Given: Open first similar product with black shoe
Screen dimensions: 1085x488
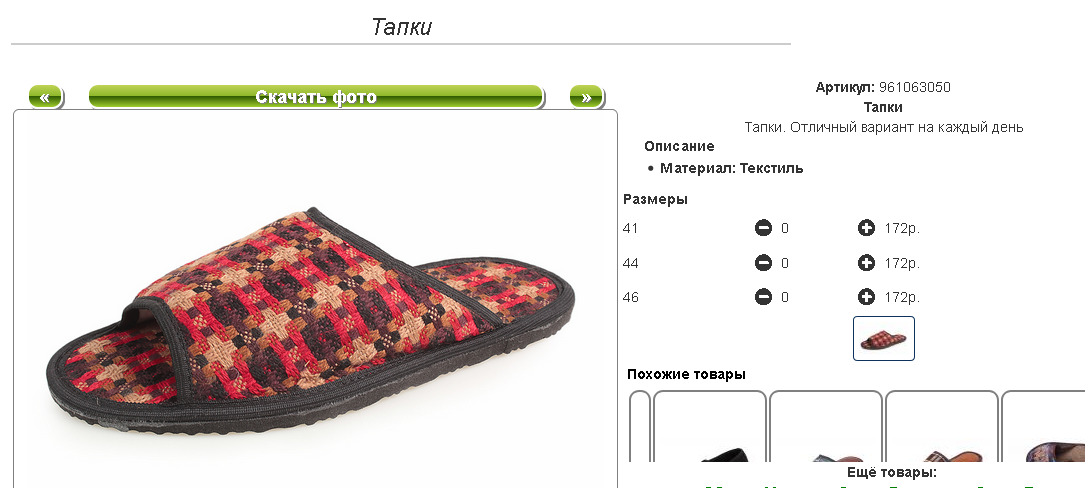Looking at the screenshot, I should tap(710, 426).
